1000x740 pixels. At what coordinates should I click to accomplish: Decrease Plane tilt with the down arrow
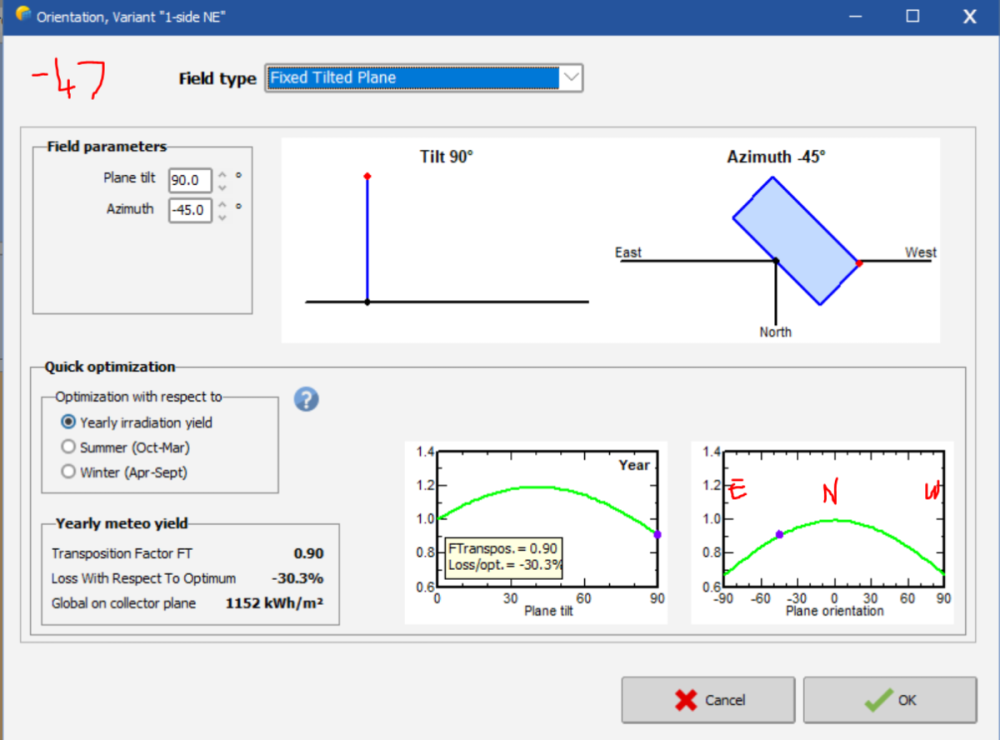click(x=222, y=187)
